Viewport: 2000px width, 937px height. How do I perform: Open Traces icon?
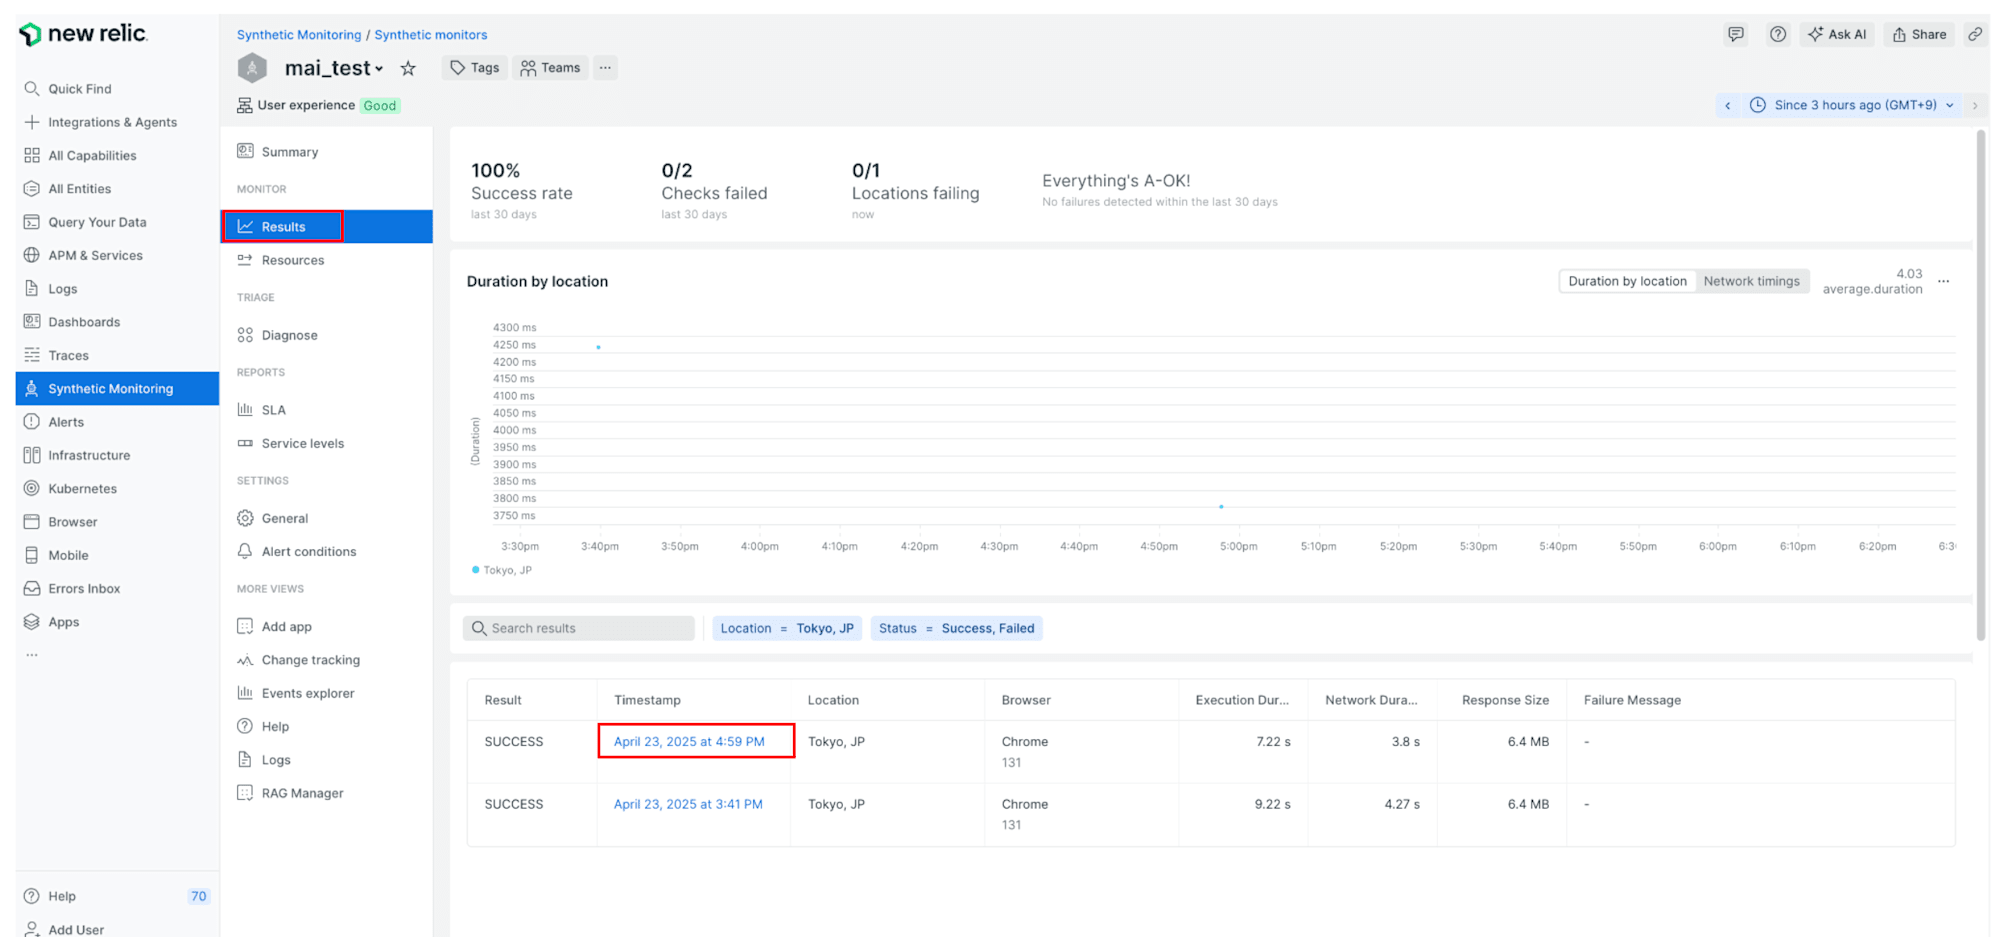(32, 355)
